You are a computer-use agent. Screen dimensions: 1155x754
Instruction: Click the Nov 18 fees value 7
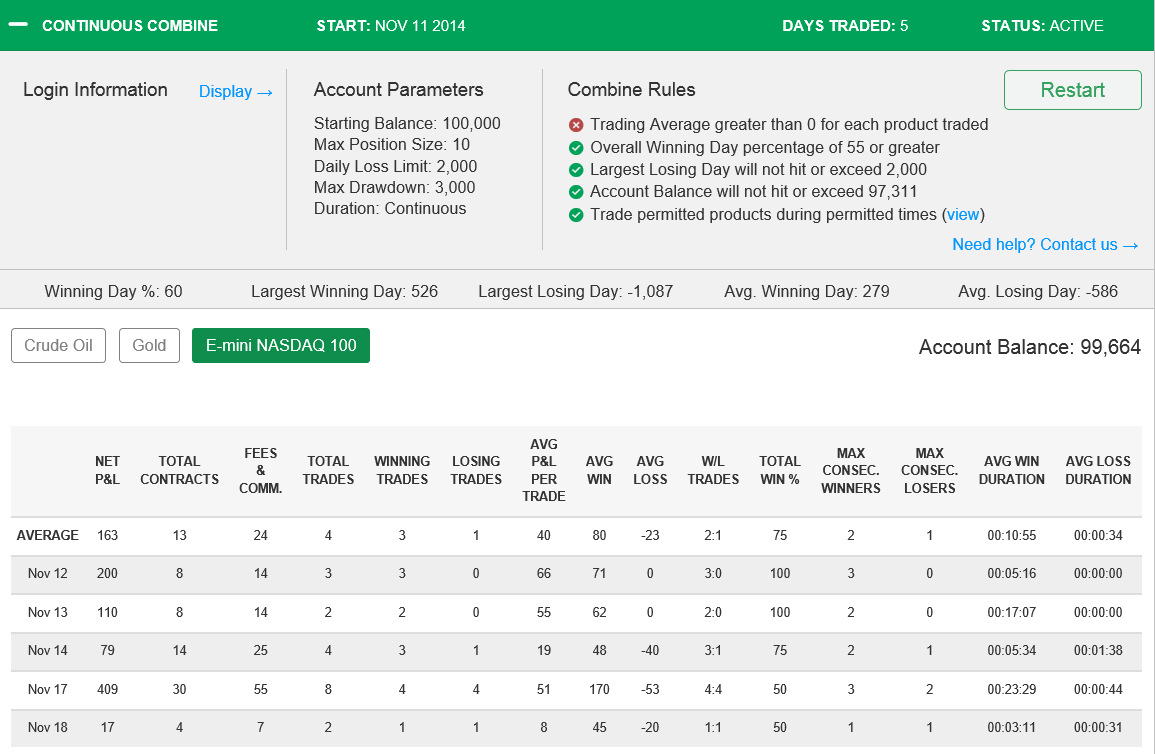click(261, 727)
